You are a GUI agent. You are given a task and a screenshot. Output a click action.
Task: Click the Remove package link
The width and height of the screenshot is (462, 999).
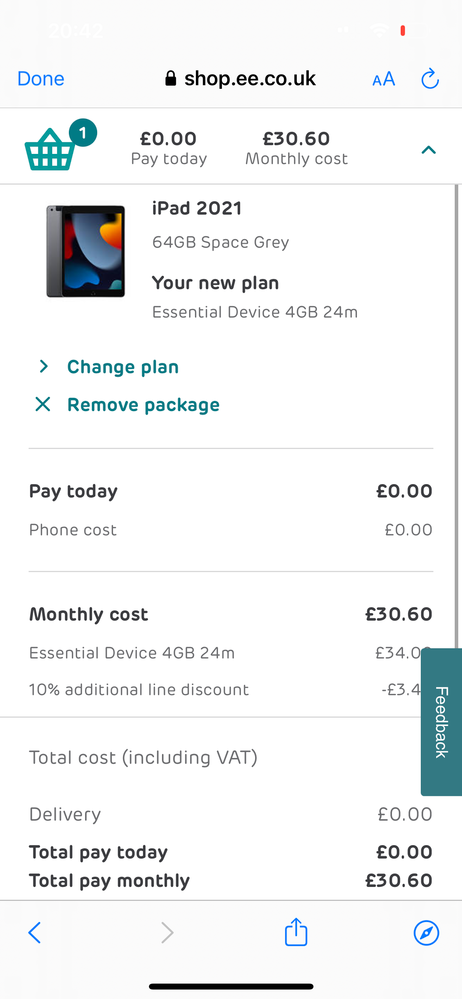[x=143, y=405]
